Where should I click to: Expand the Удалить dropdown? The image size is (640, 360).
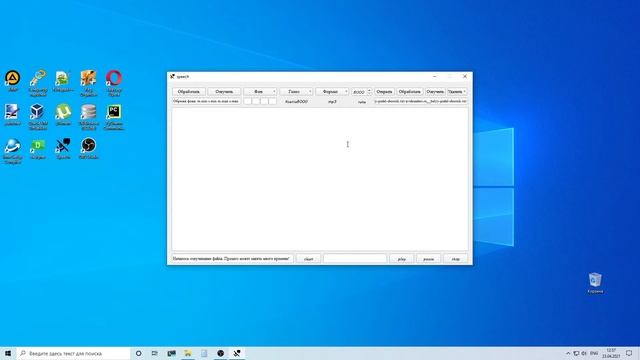pyautogui.click(x=457, y=91)
